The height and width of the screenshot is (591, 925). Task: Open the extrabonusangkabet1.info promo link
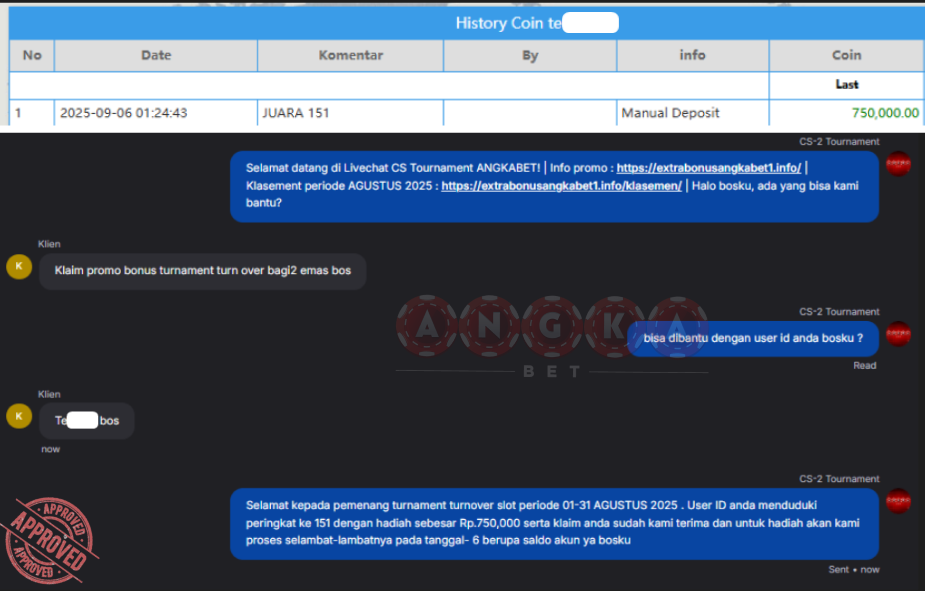(x=708, y=168)
